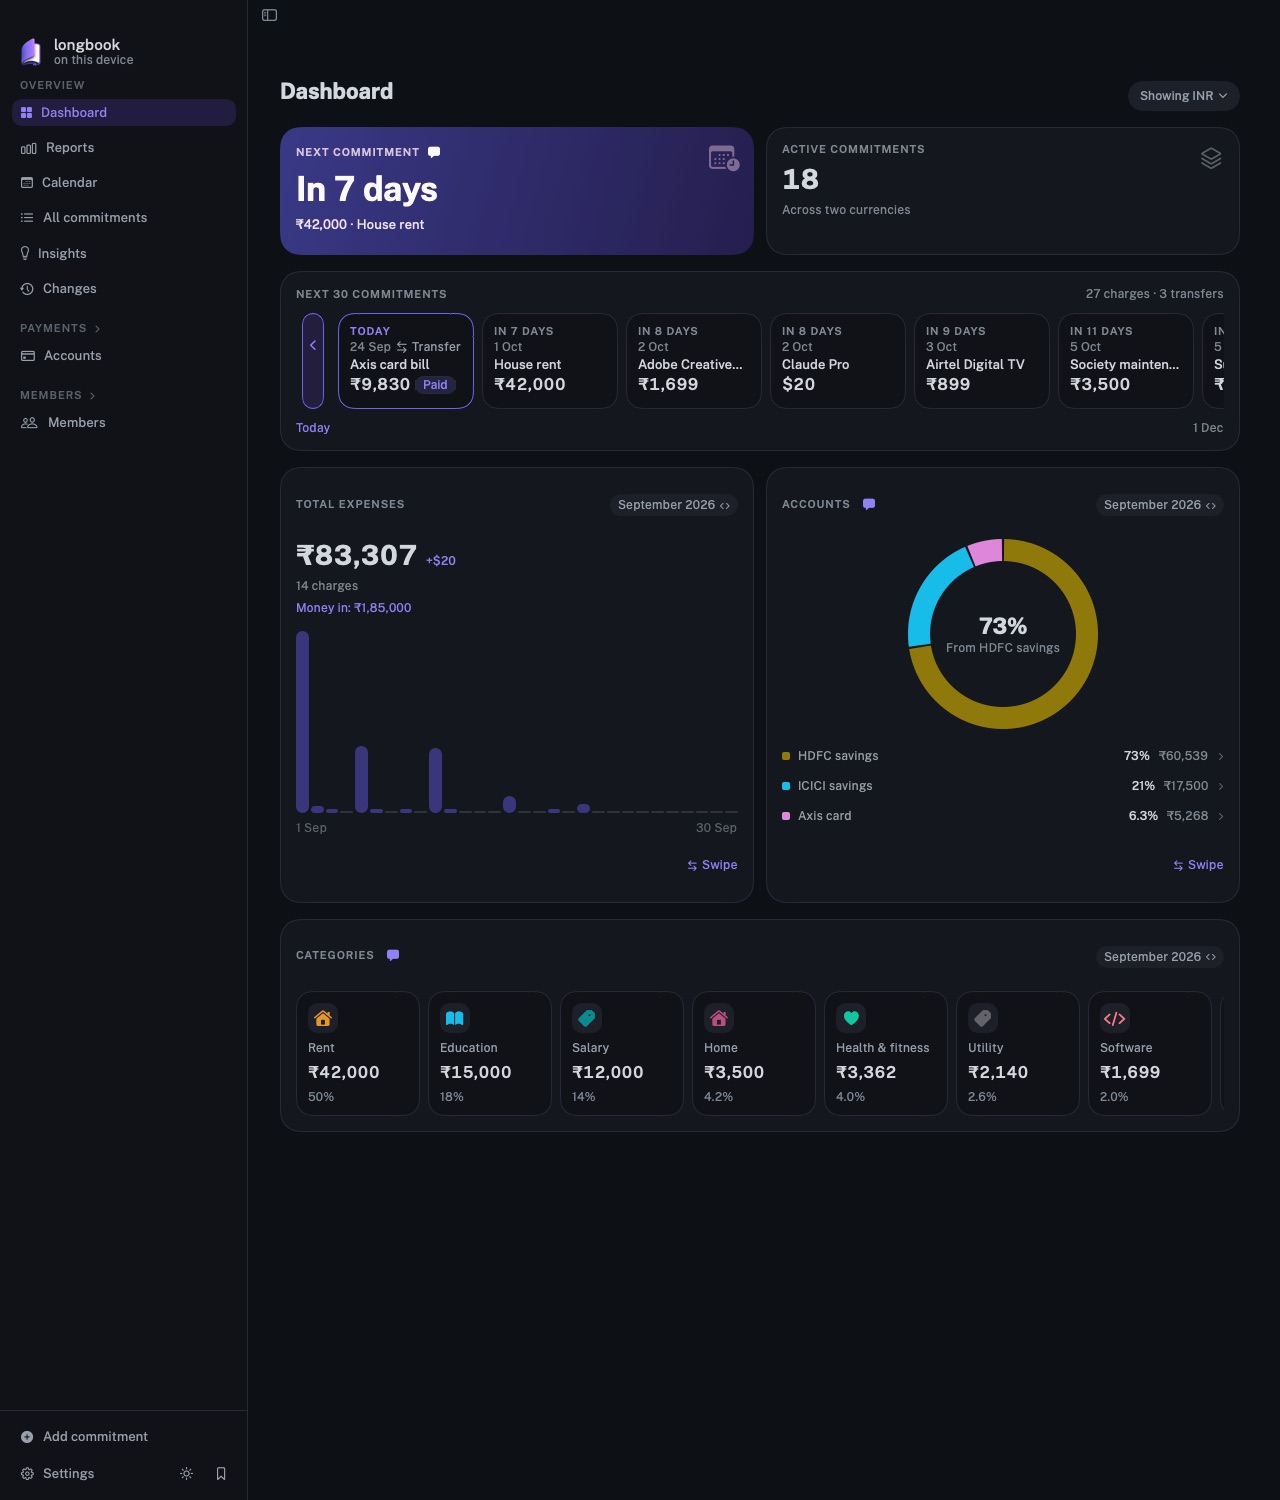Open Changes in the sidebar

click(x=124, y=288)
